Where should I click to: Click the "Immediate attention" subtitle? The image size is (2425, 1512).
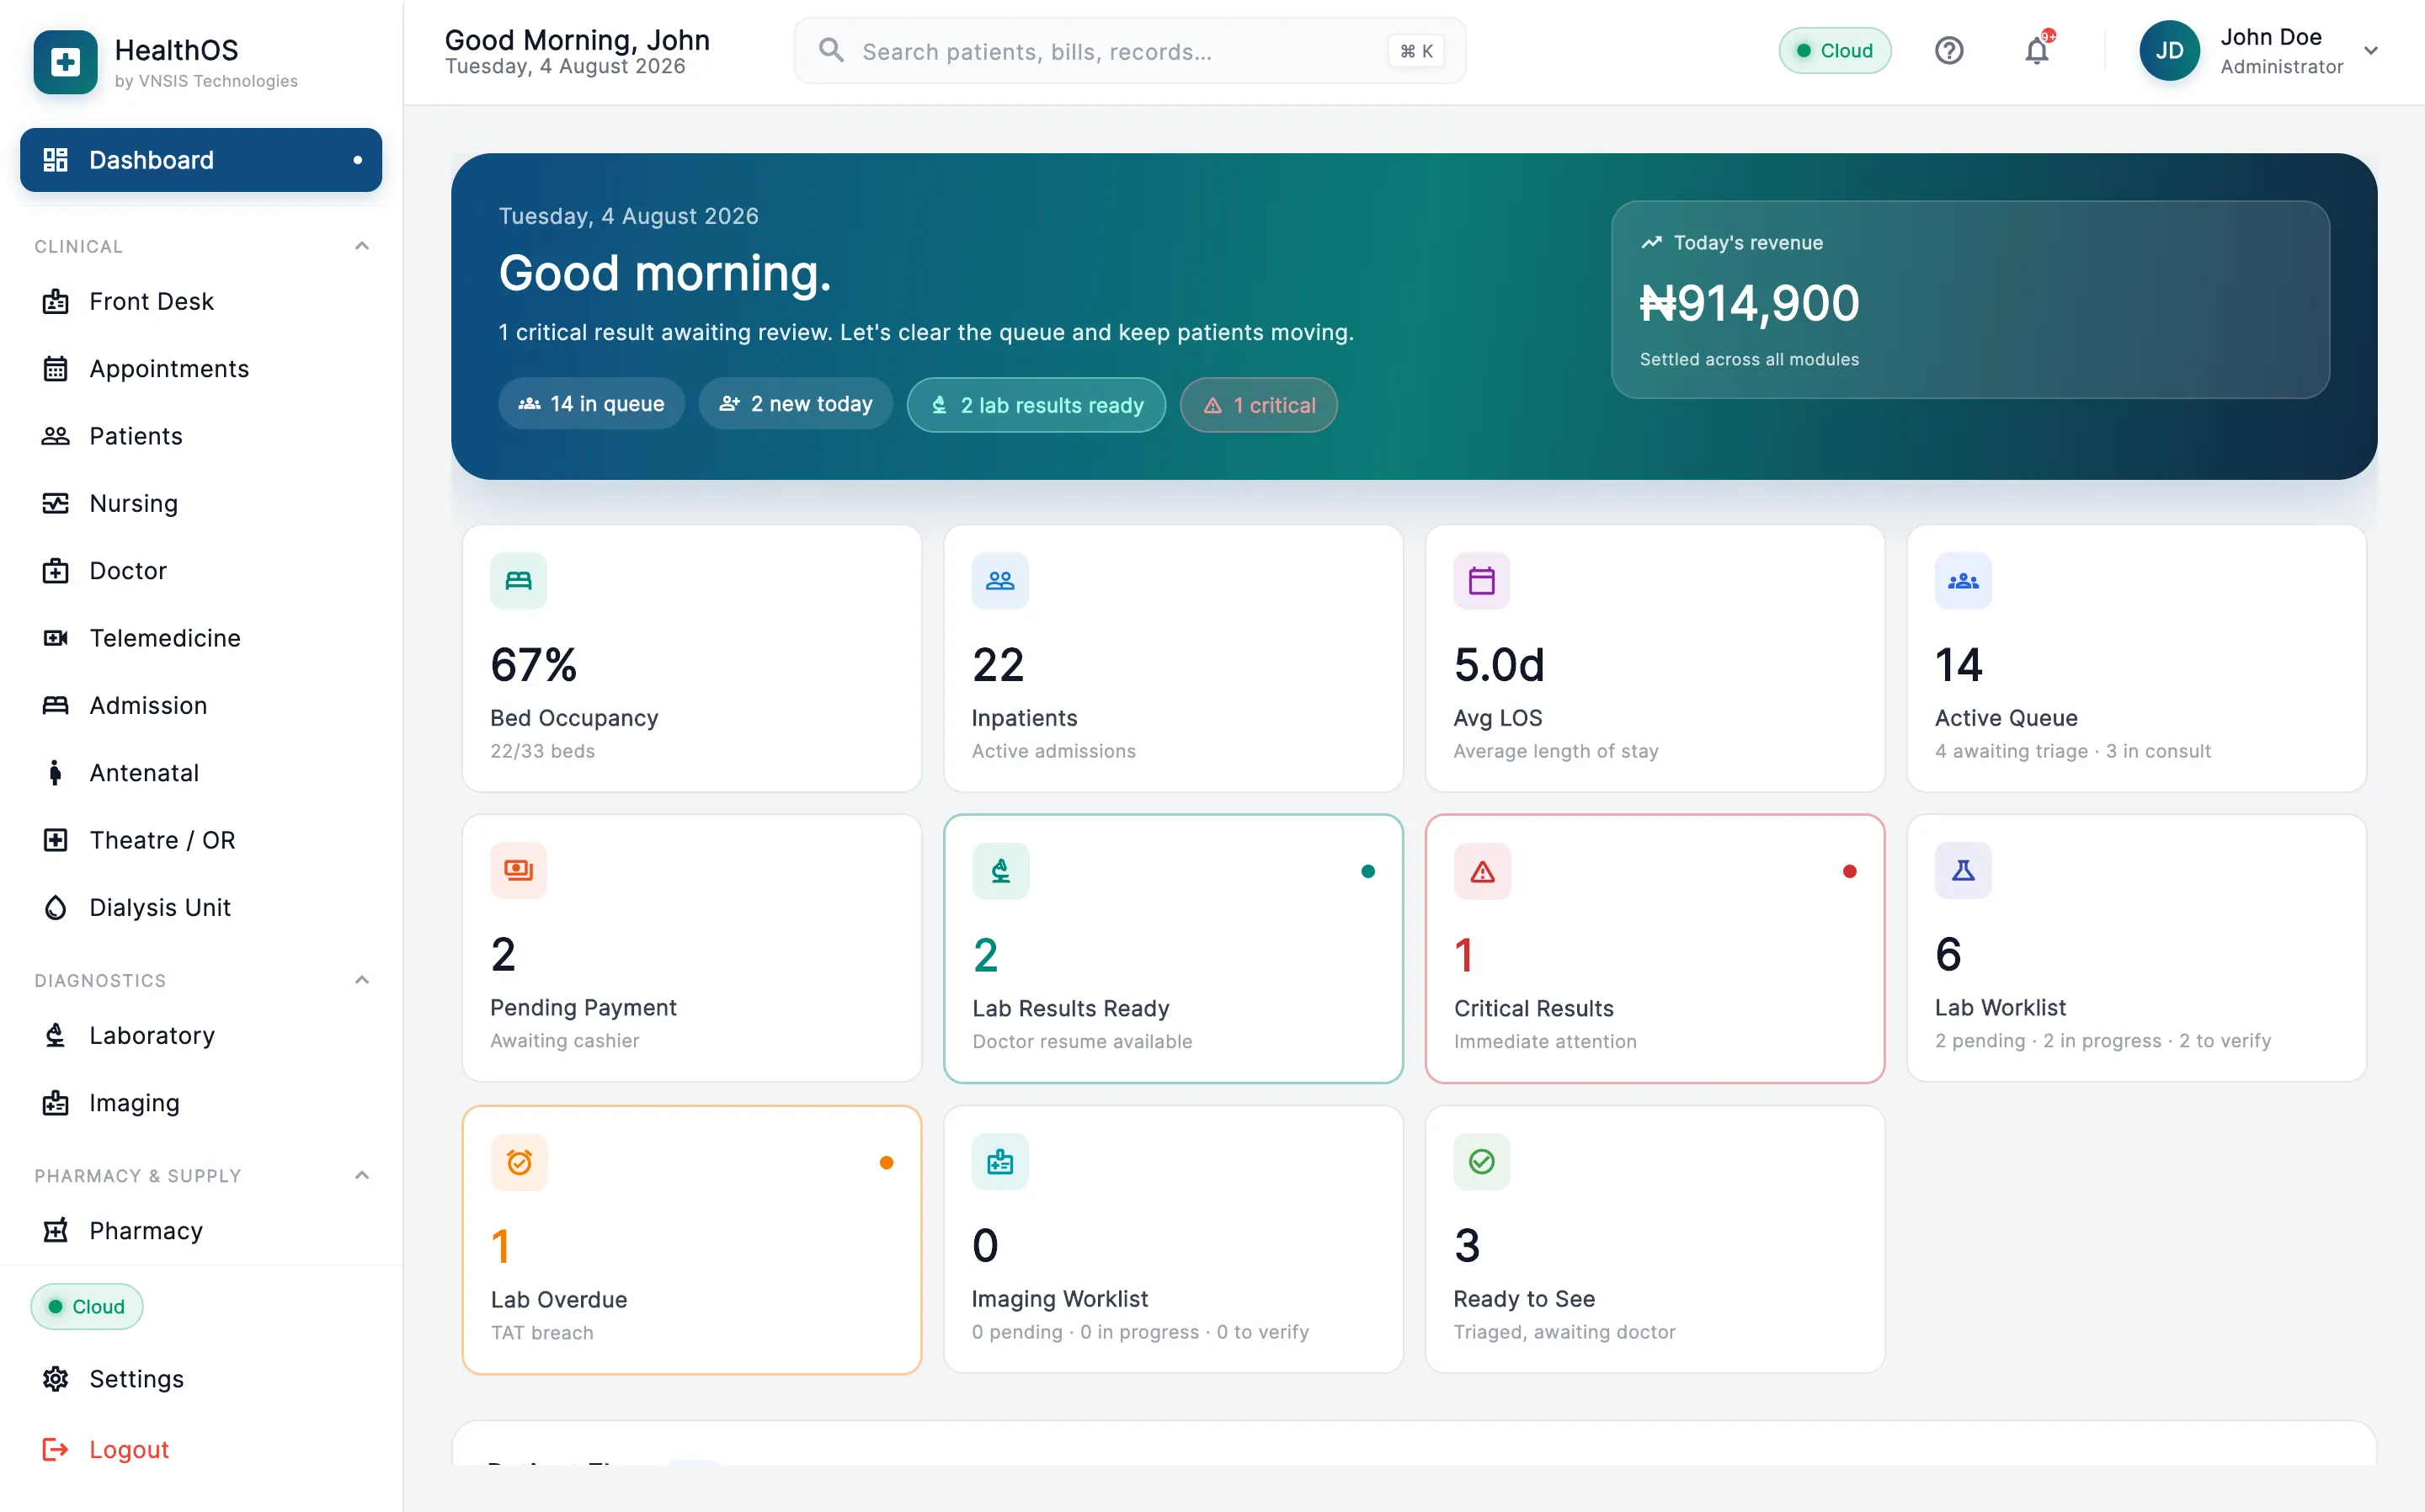tap(1545, 1041)
